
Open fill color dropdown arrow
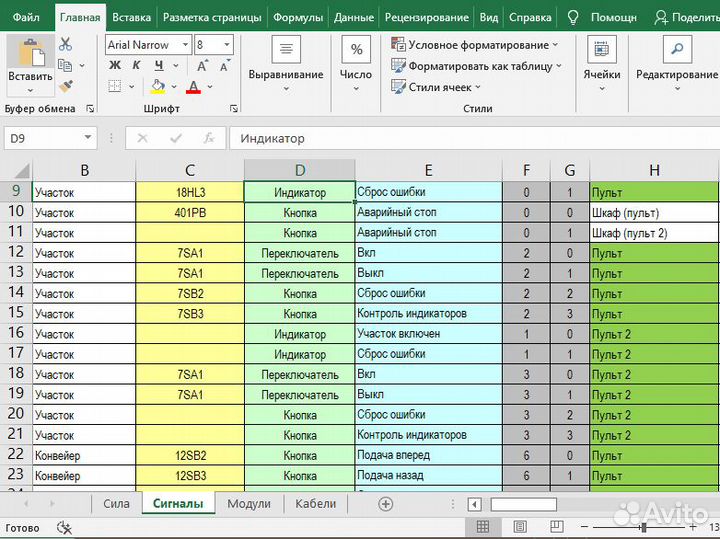[x=174, y=86]
